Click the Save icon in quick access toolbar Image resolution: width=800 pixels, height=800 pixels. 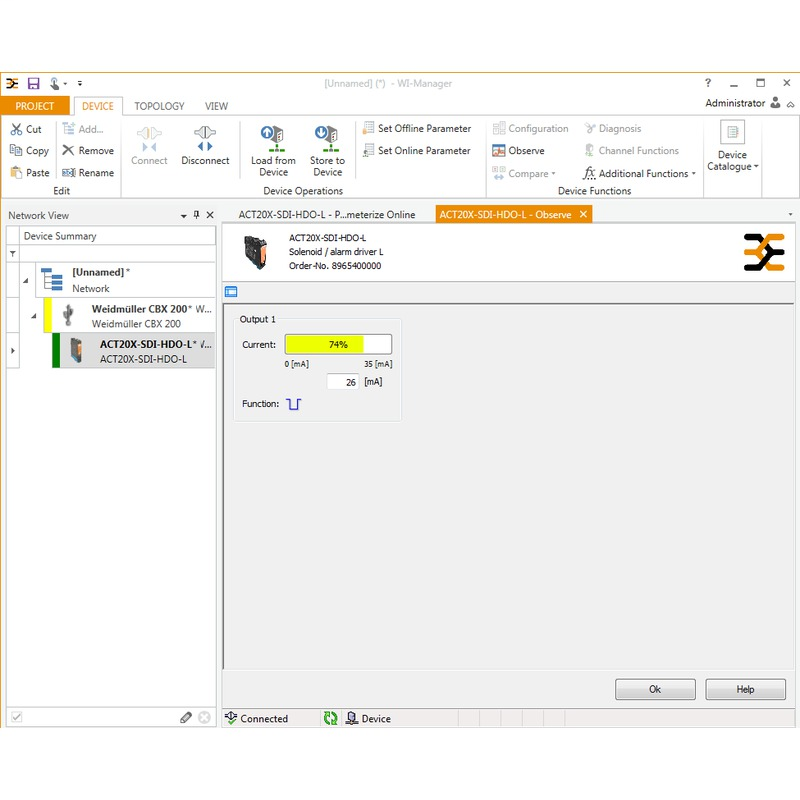pos(33,83)
